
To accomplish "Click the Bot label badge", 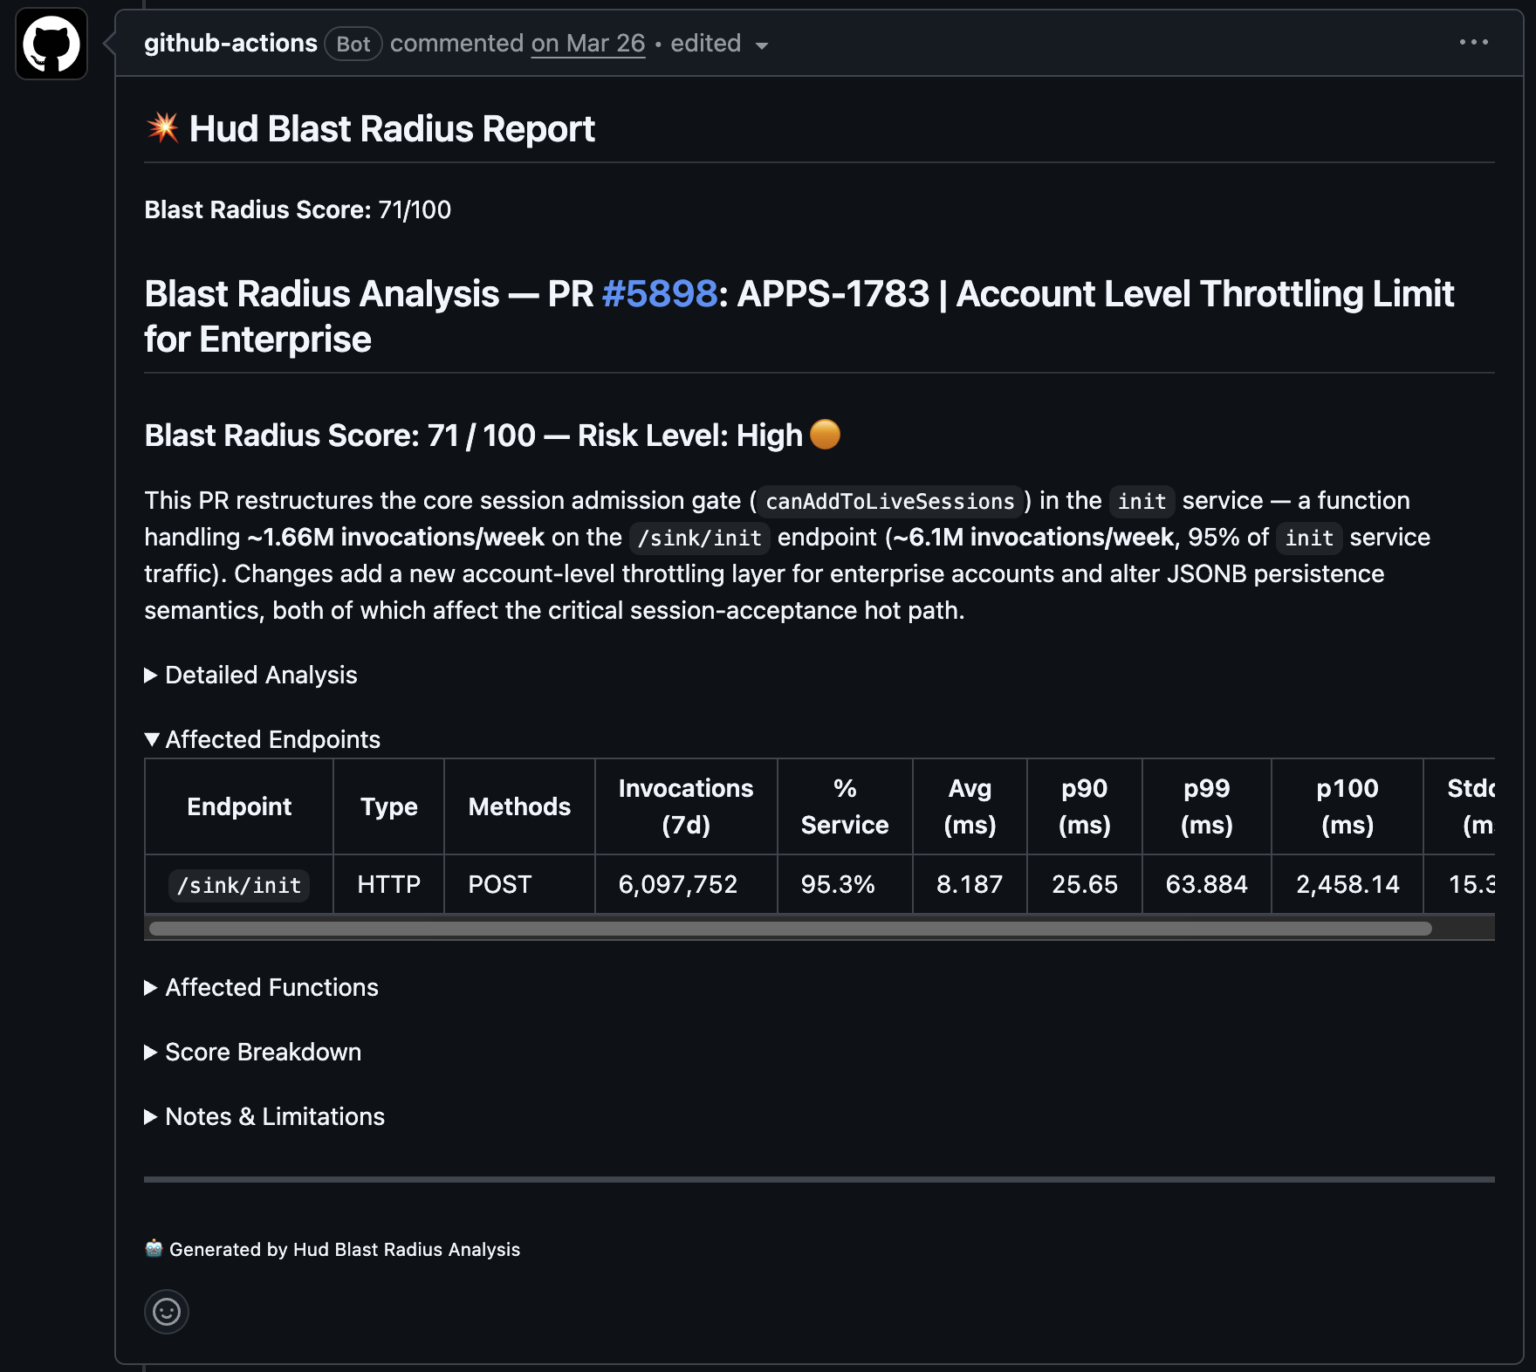I will click(353, 44).
